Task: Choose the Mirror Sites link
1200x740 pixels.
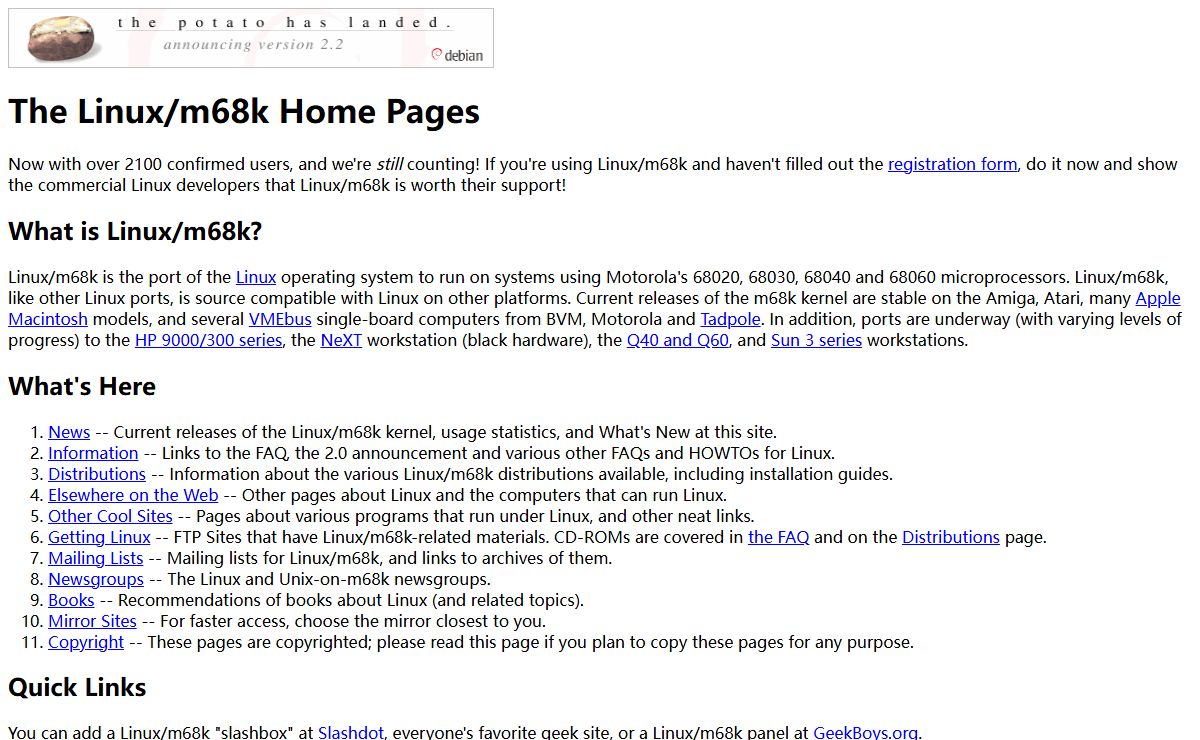Action: [x=92, y=621]
